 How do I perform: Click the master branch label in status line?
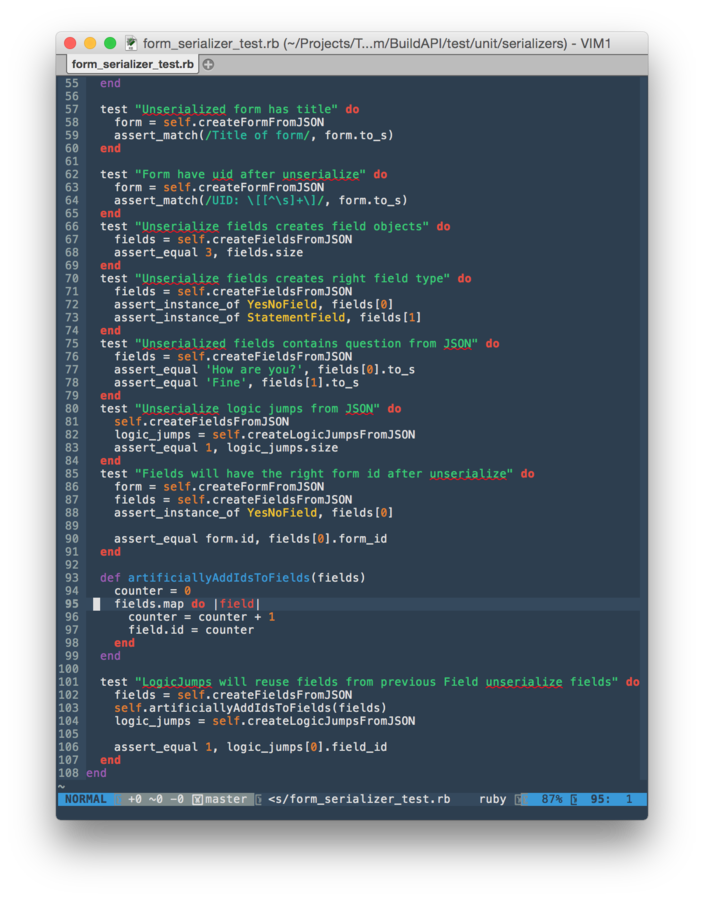coord(225,799)
